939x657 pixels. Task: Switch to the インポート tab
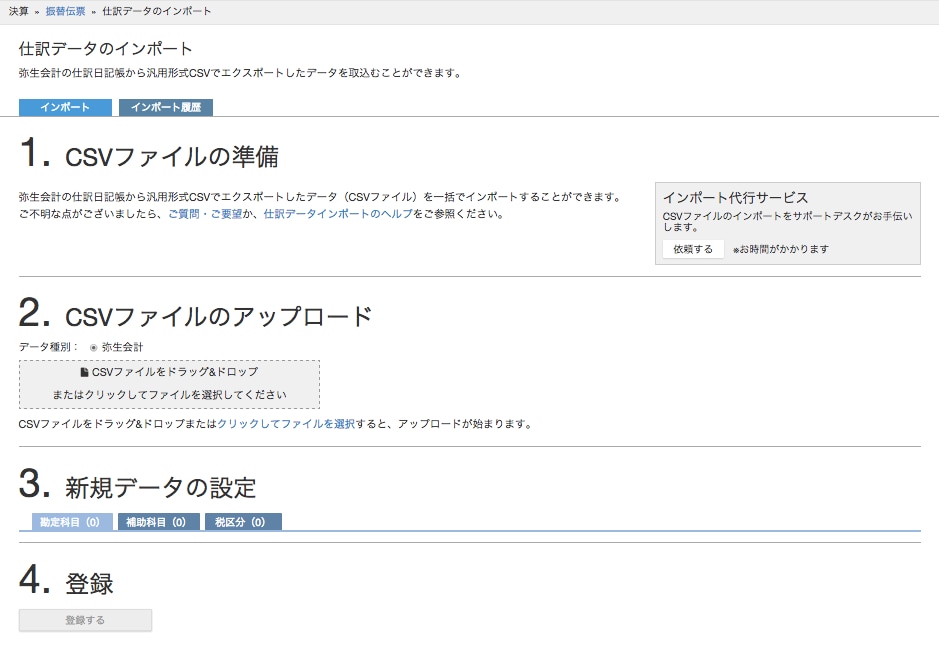pos(65,107)
